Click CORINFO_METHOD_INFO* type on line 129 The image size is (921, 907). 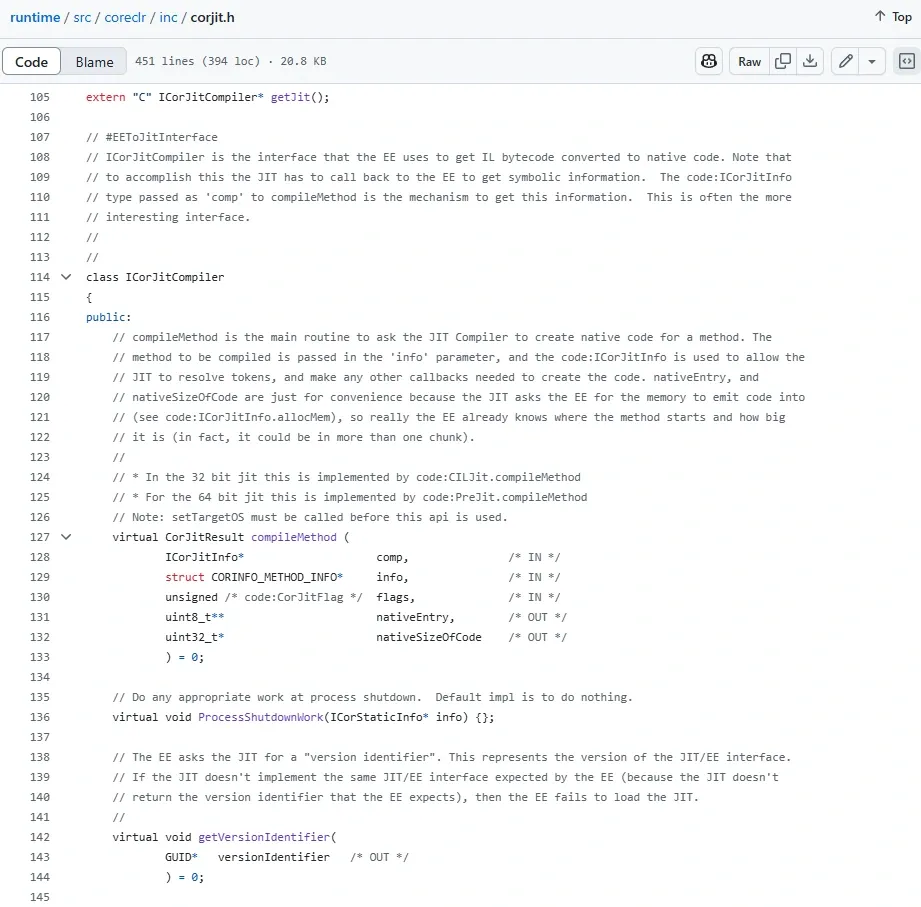coord(277,577)
